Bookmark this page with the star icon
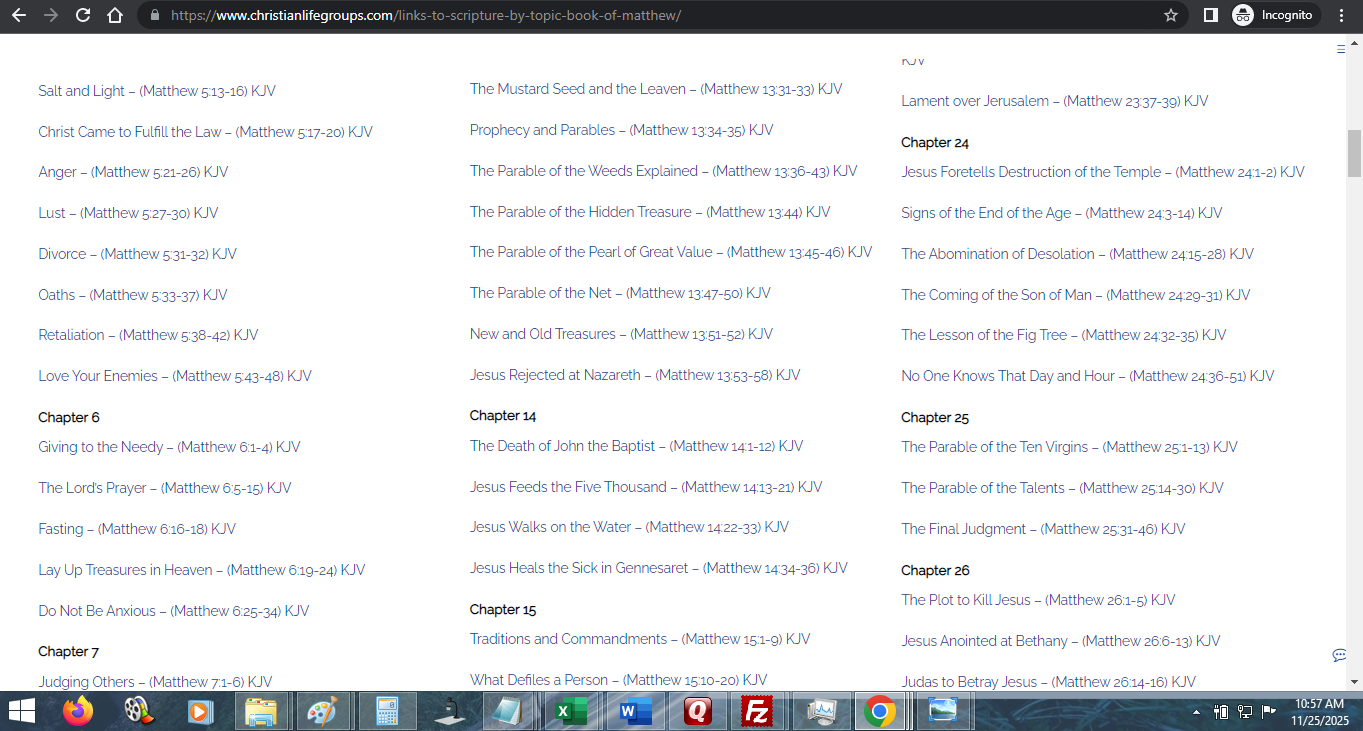 pyautogui.click(x=1171, y=16)
